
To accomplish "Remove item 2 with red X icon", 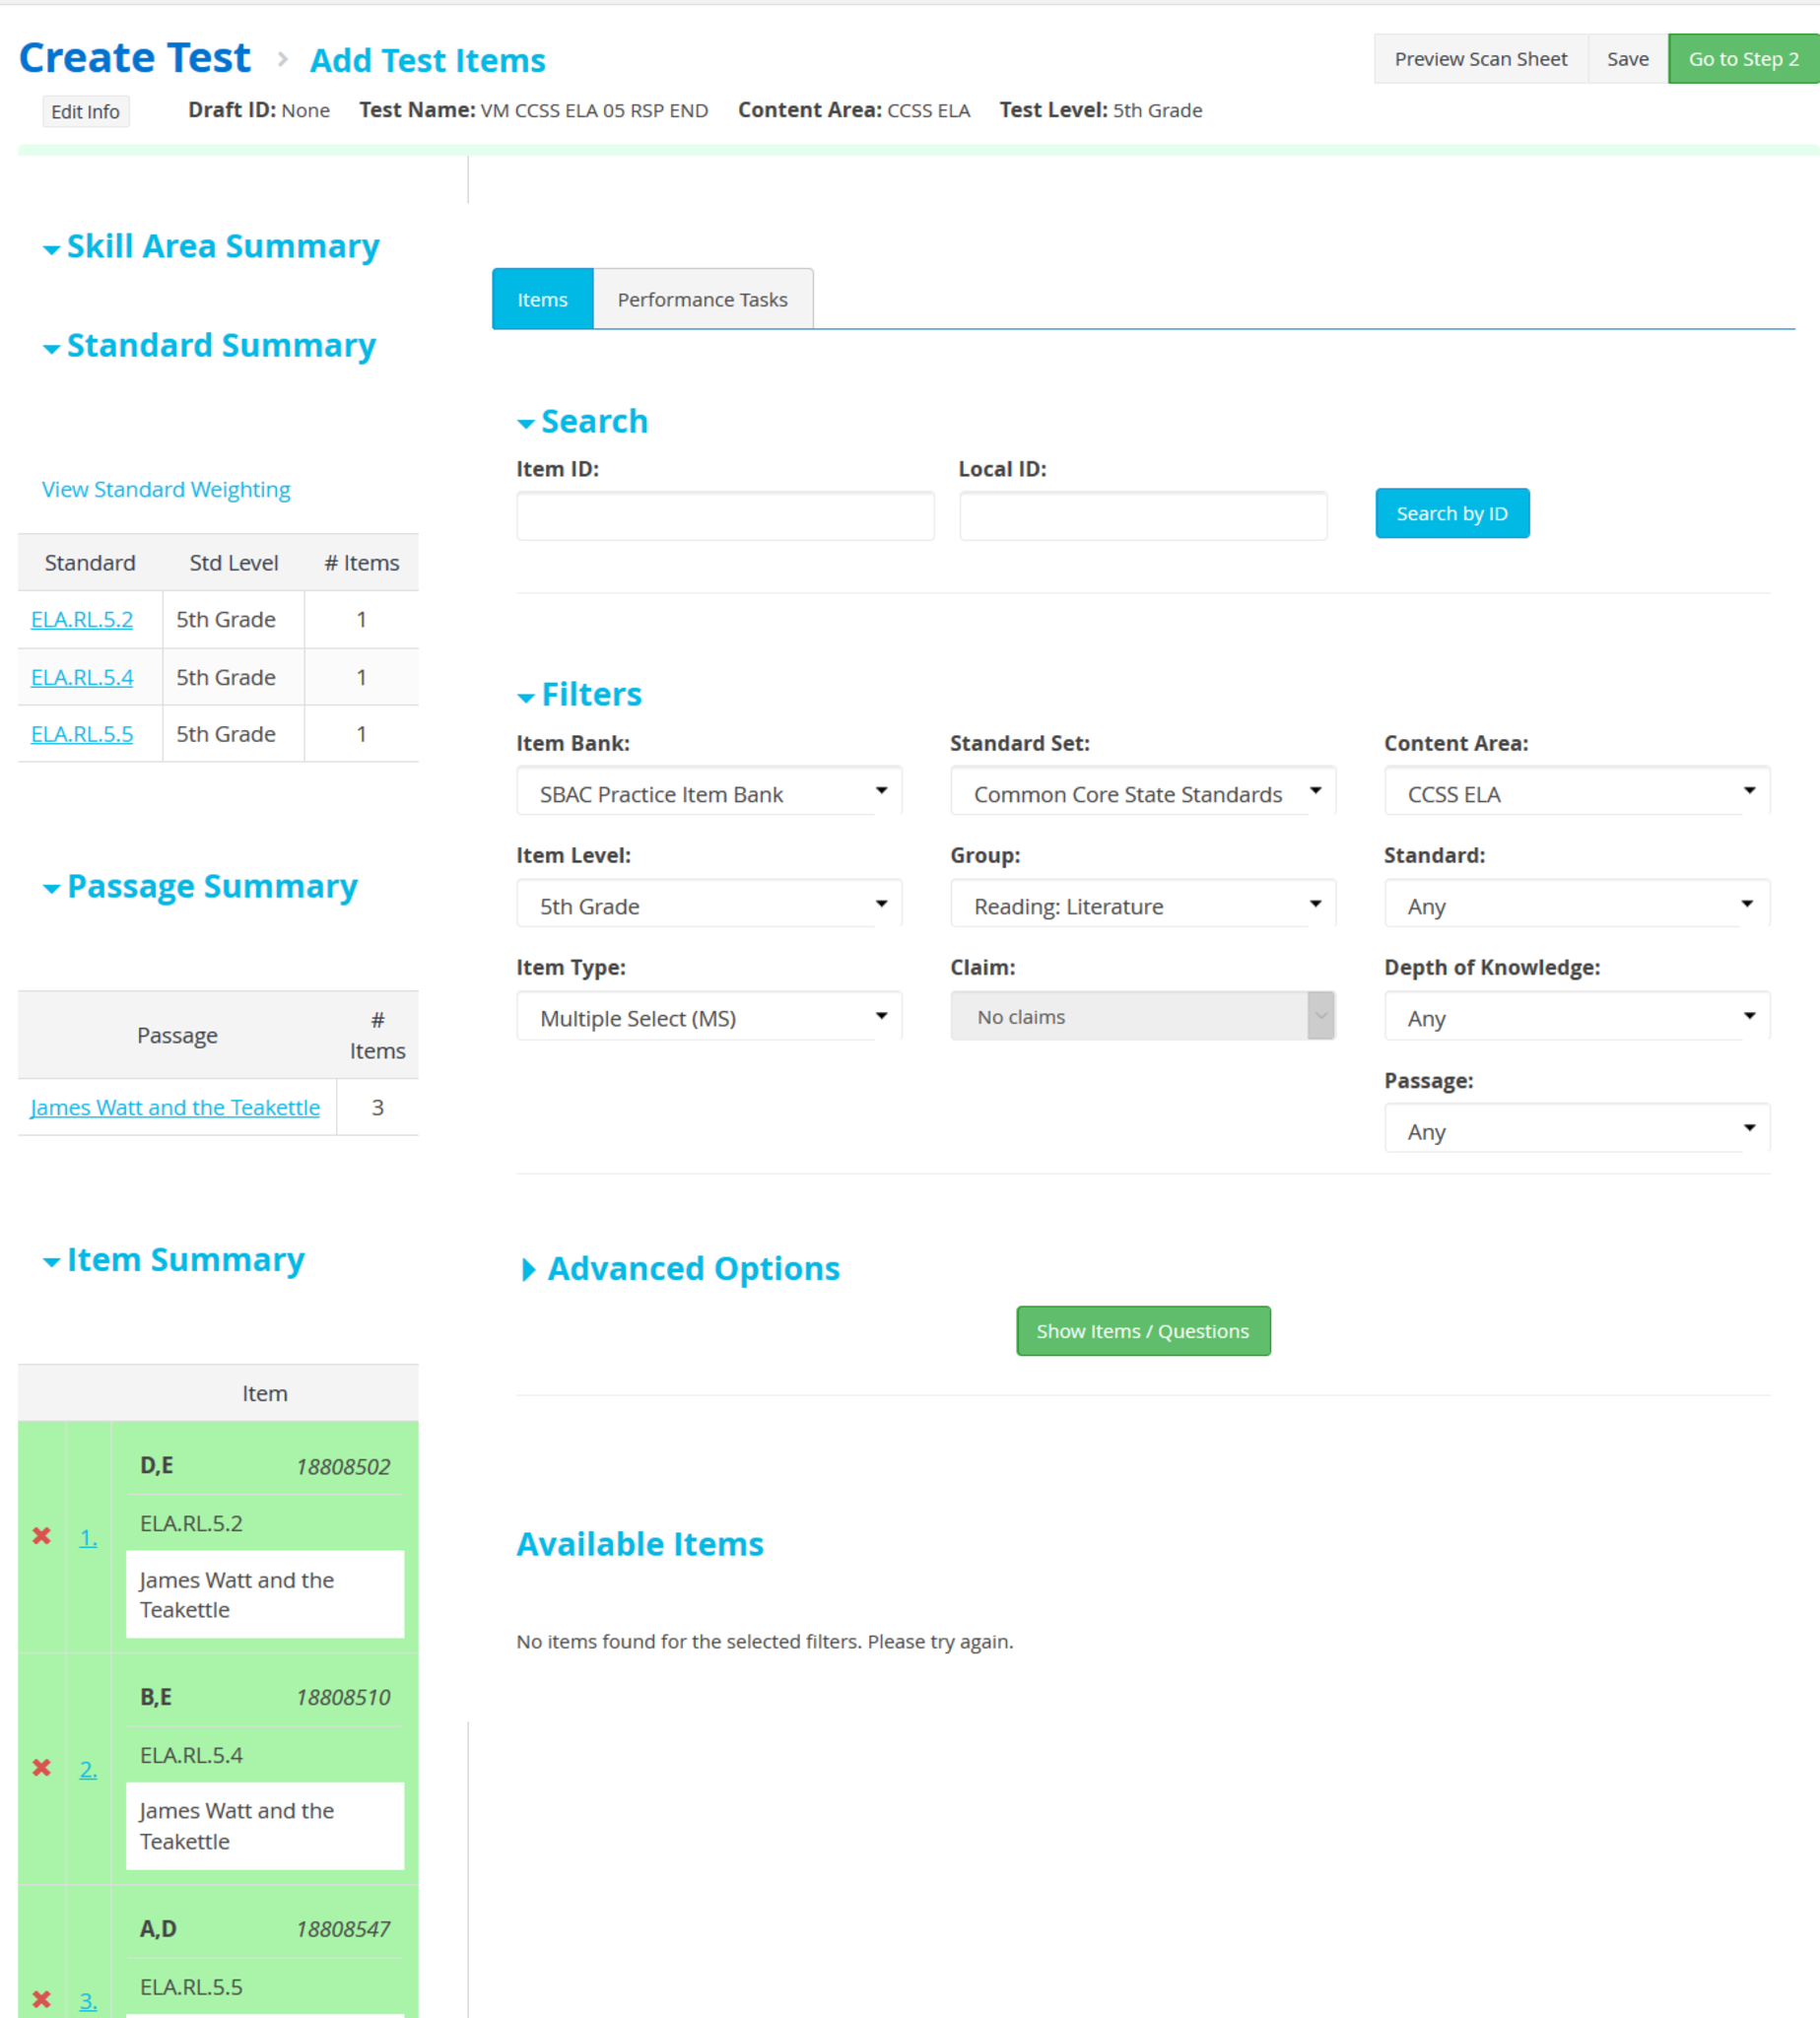I will tap(41, 1768).
